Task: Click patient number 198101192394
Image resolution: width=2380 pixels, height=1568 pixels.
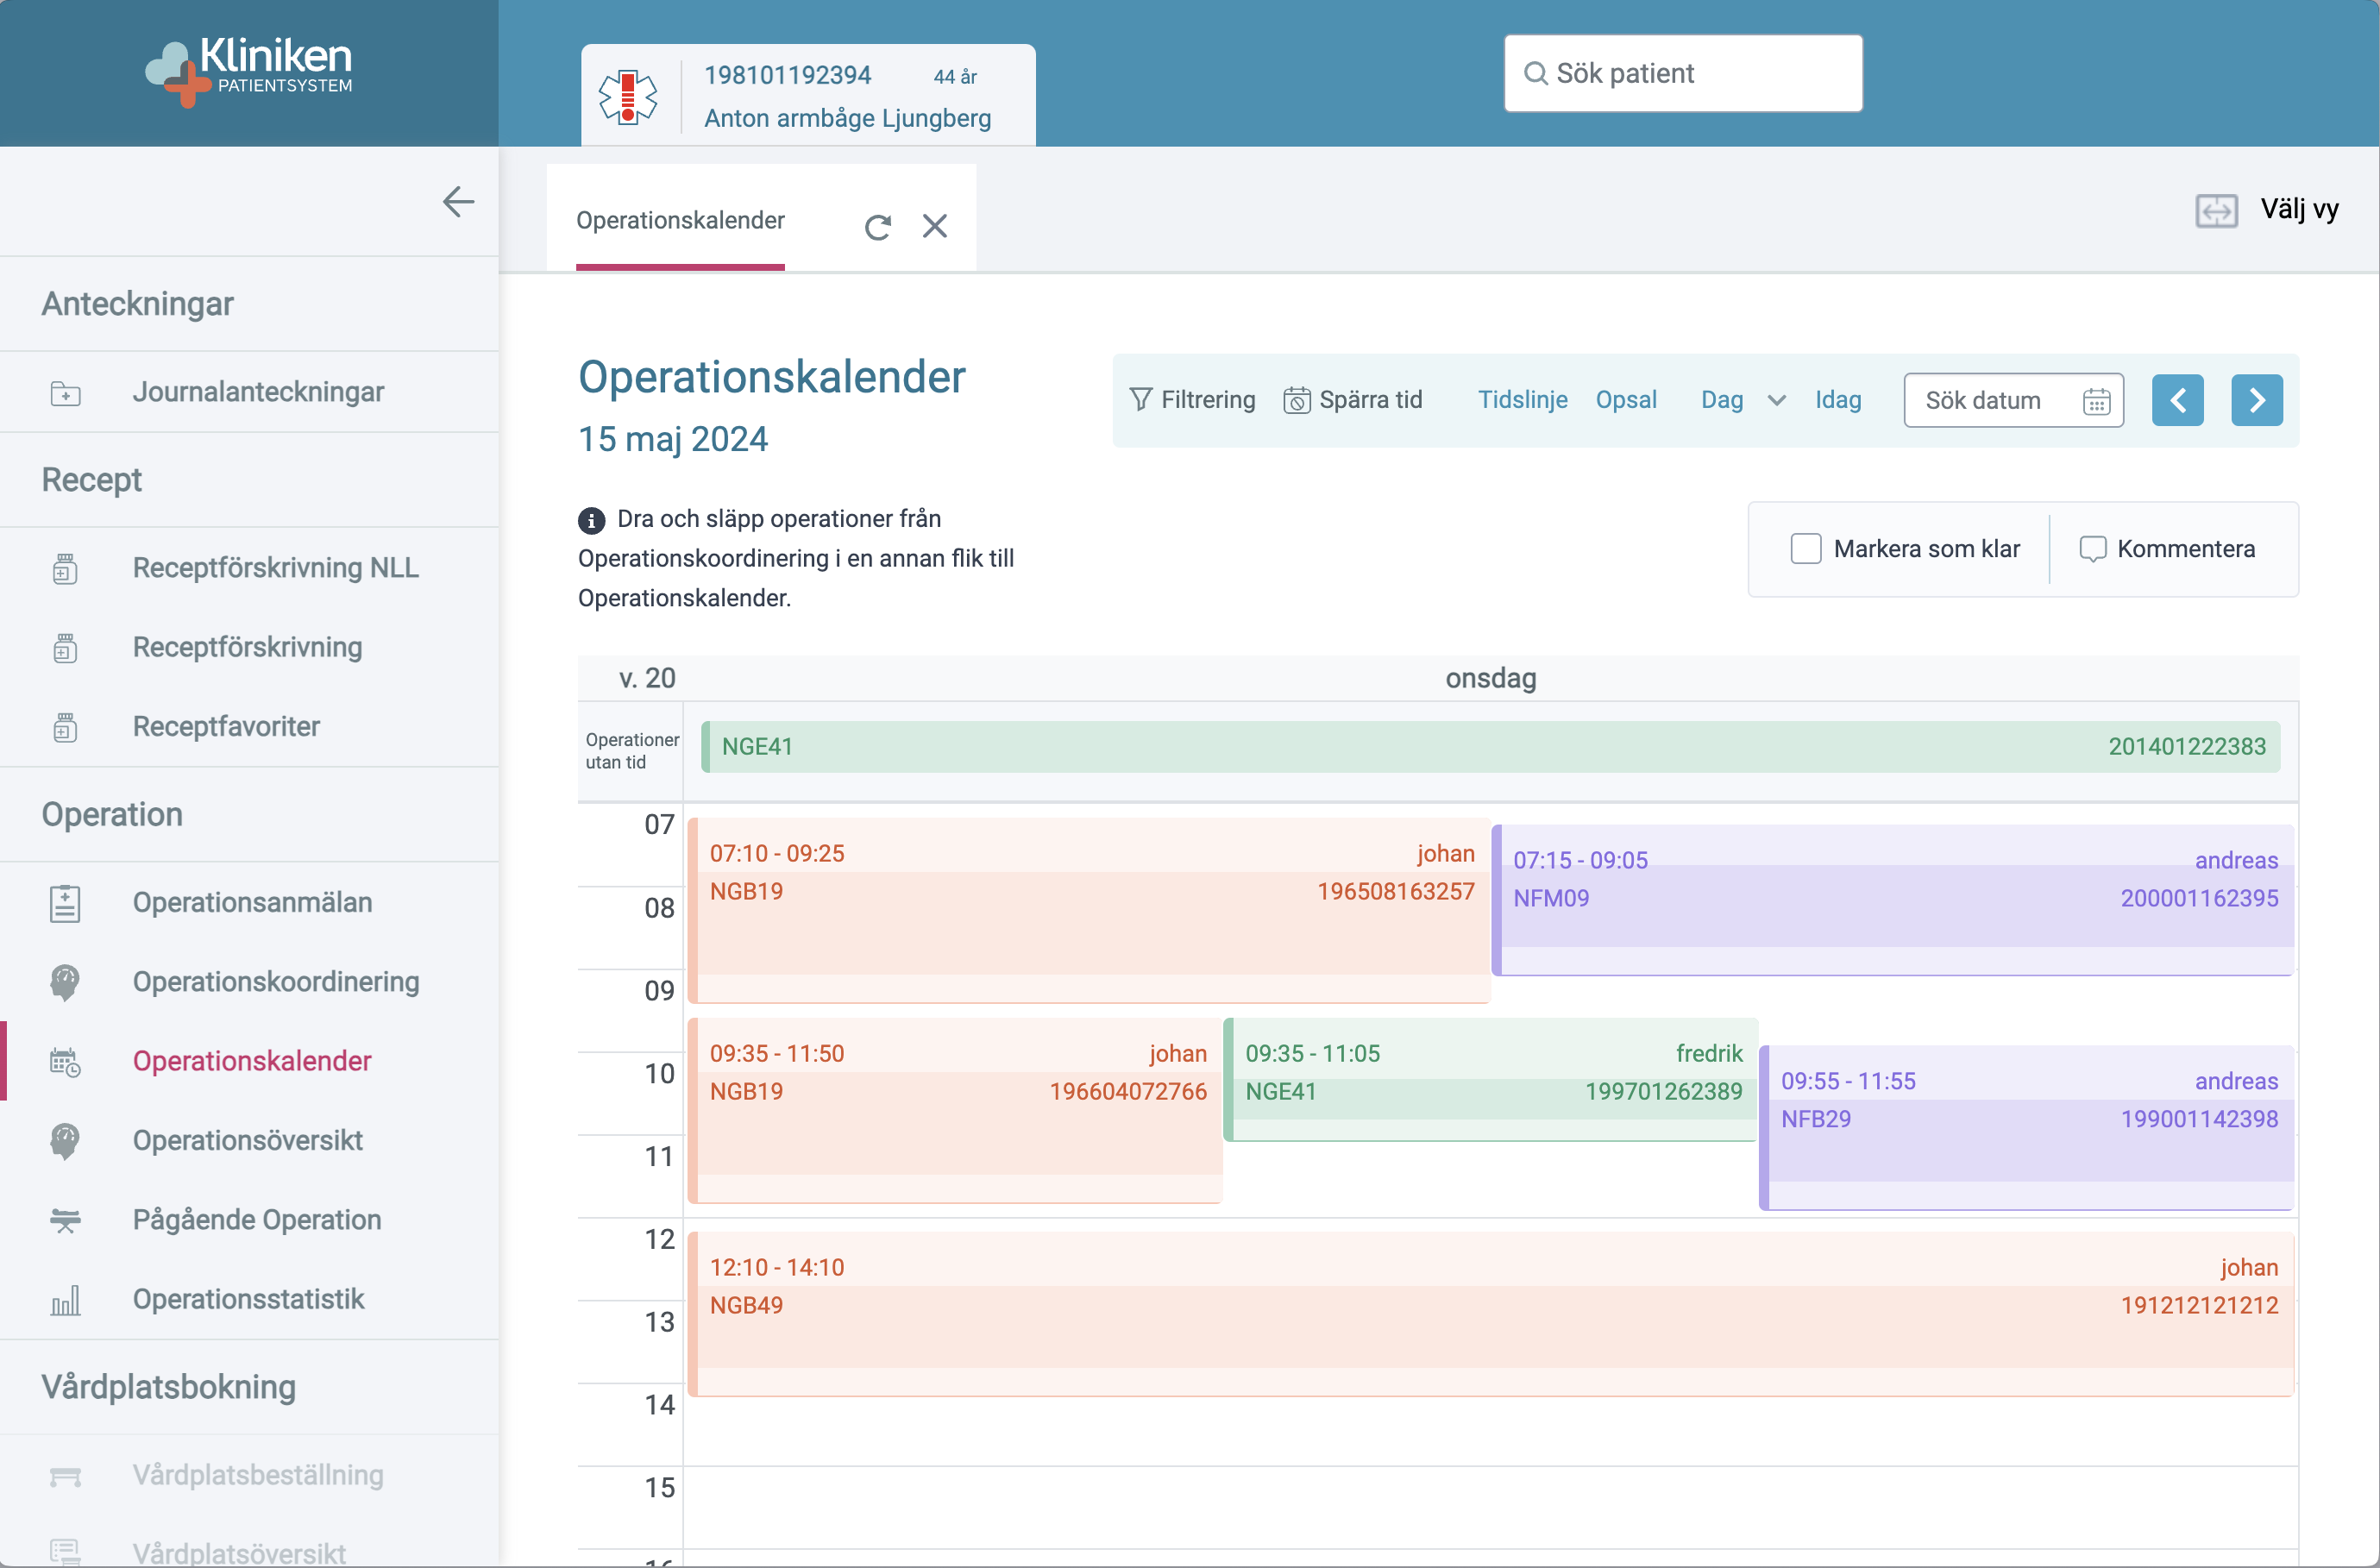Action: pos(787,75)
